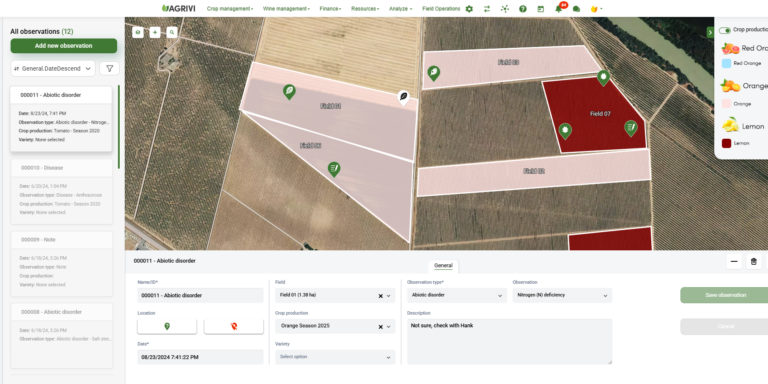Image resolution: width=768 pixels, height=384 pixels.
Task: Open the help question mark icon
Action: 523,9
